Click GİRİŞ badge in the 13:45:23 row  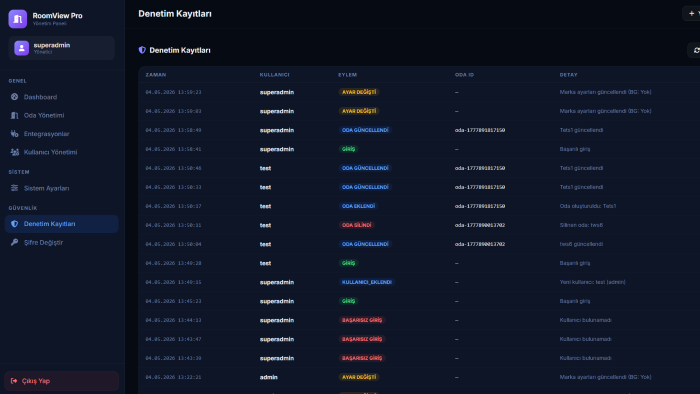(x=348, y=301)
